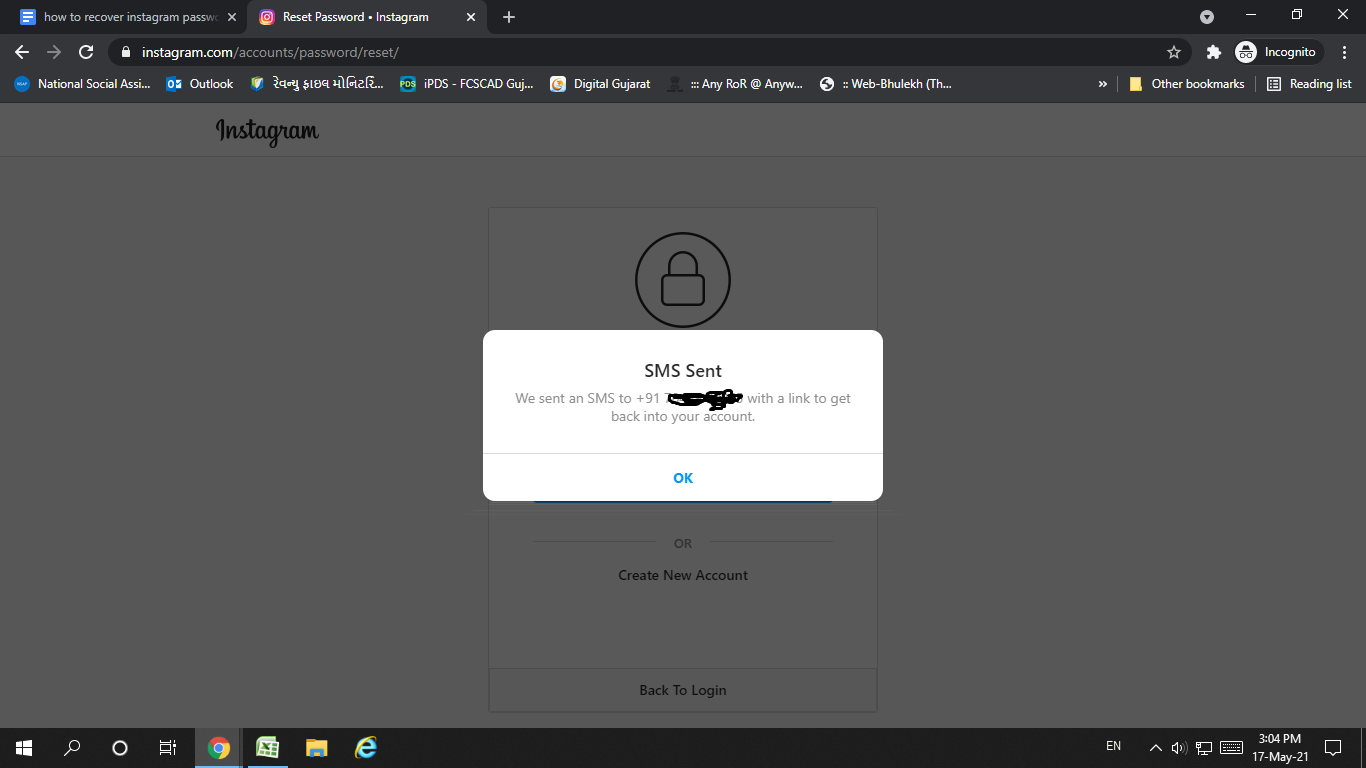
Task: Click the Instagram logo in the header
Action: [267, 131]
